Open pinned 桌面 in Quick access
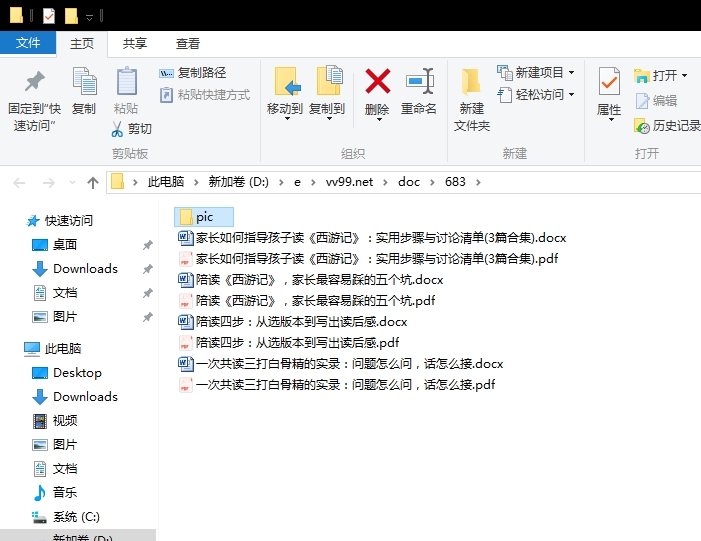Screen dimensions: 701x541 (x=54, y=245)
